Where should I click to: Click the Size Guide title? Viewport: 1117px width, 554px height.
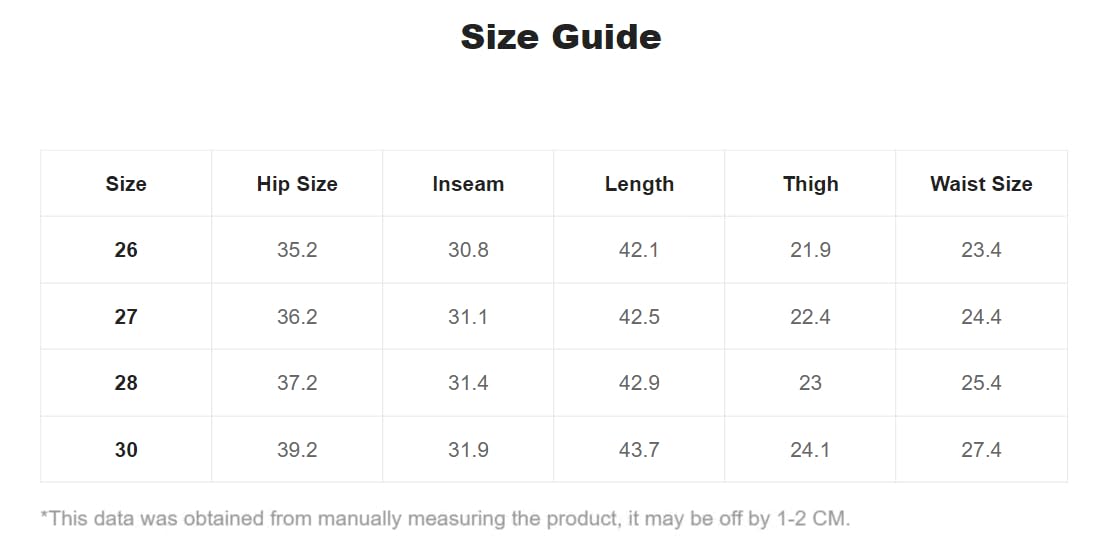560,37
